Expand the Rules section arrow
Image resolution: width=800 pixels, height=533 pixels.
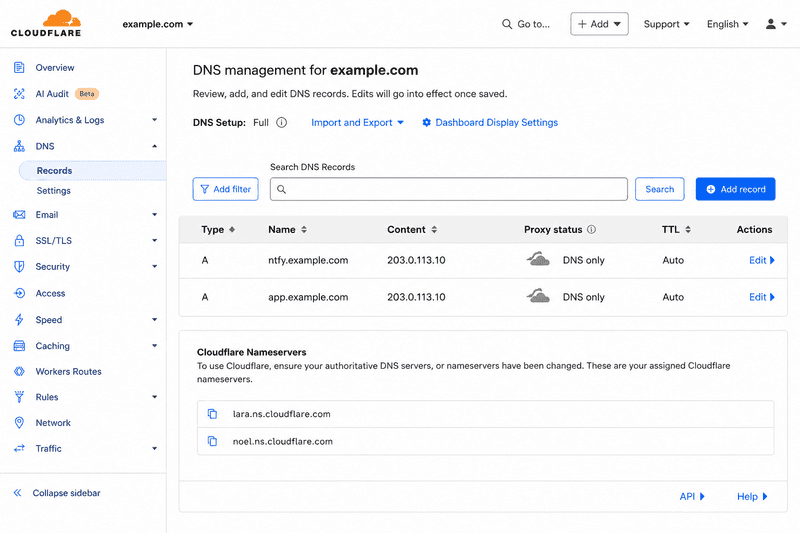point(155,397)
